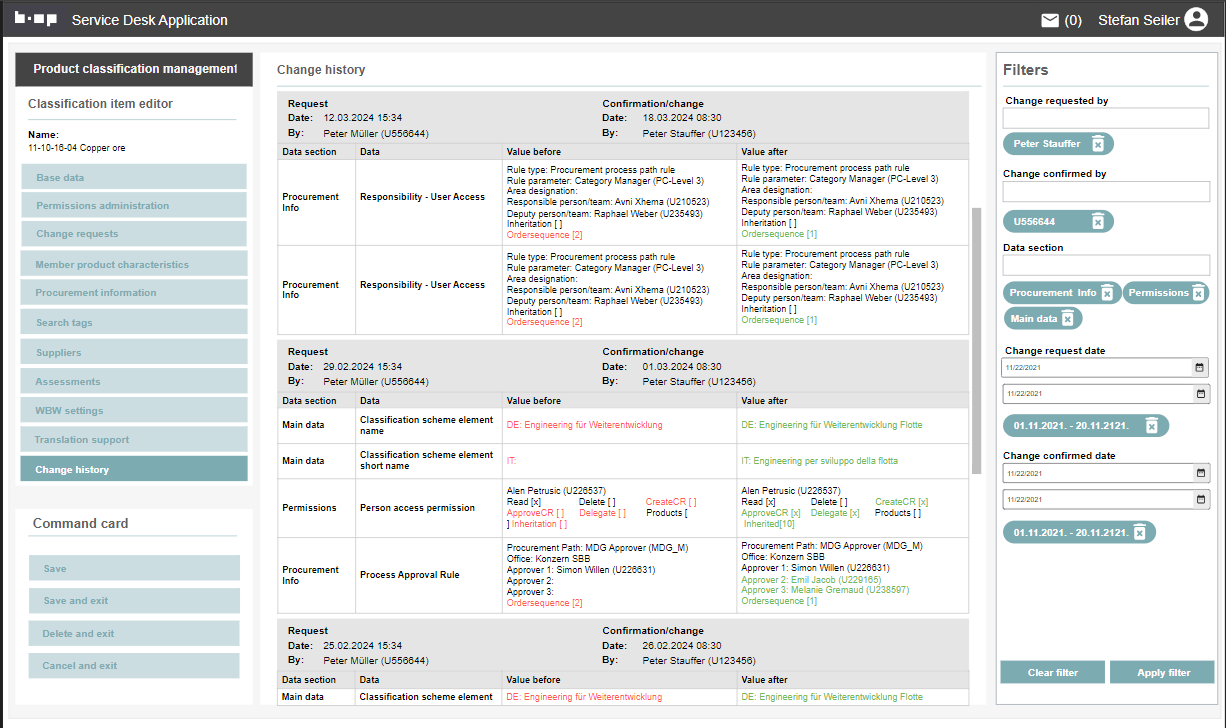Click the Save and exit button
This screenshot has height=728, width=1226.
pos(134,601)
